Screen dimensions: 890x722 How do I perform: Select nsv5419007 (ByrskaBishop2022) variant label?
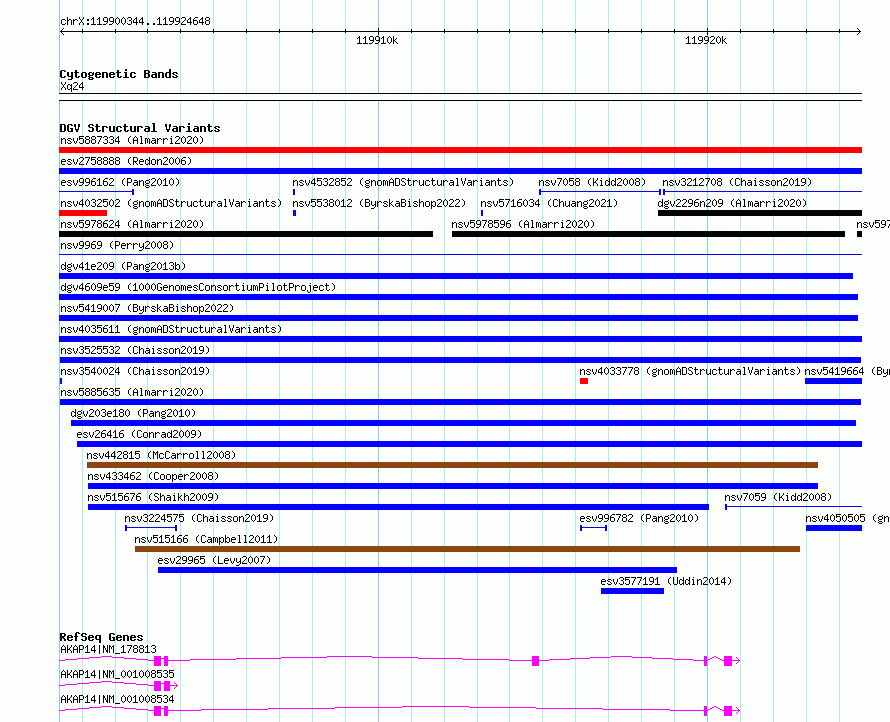[147, 308]
